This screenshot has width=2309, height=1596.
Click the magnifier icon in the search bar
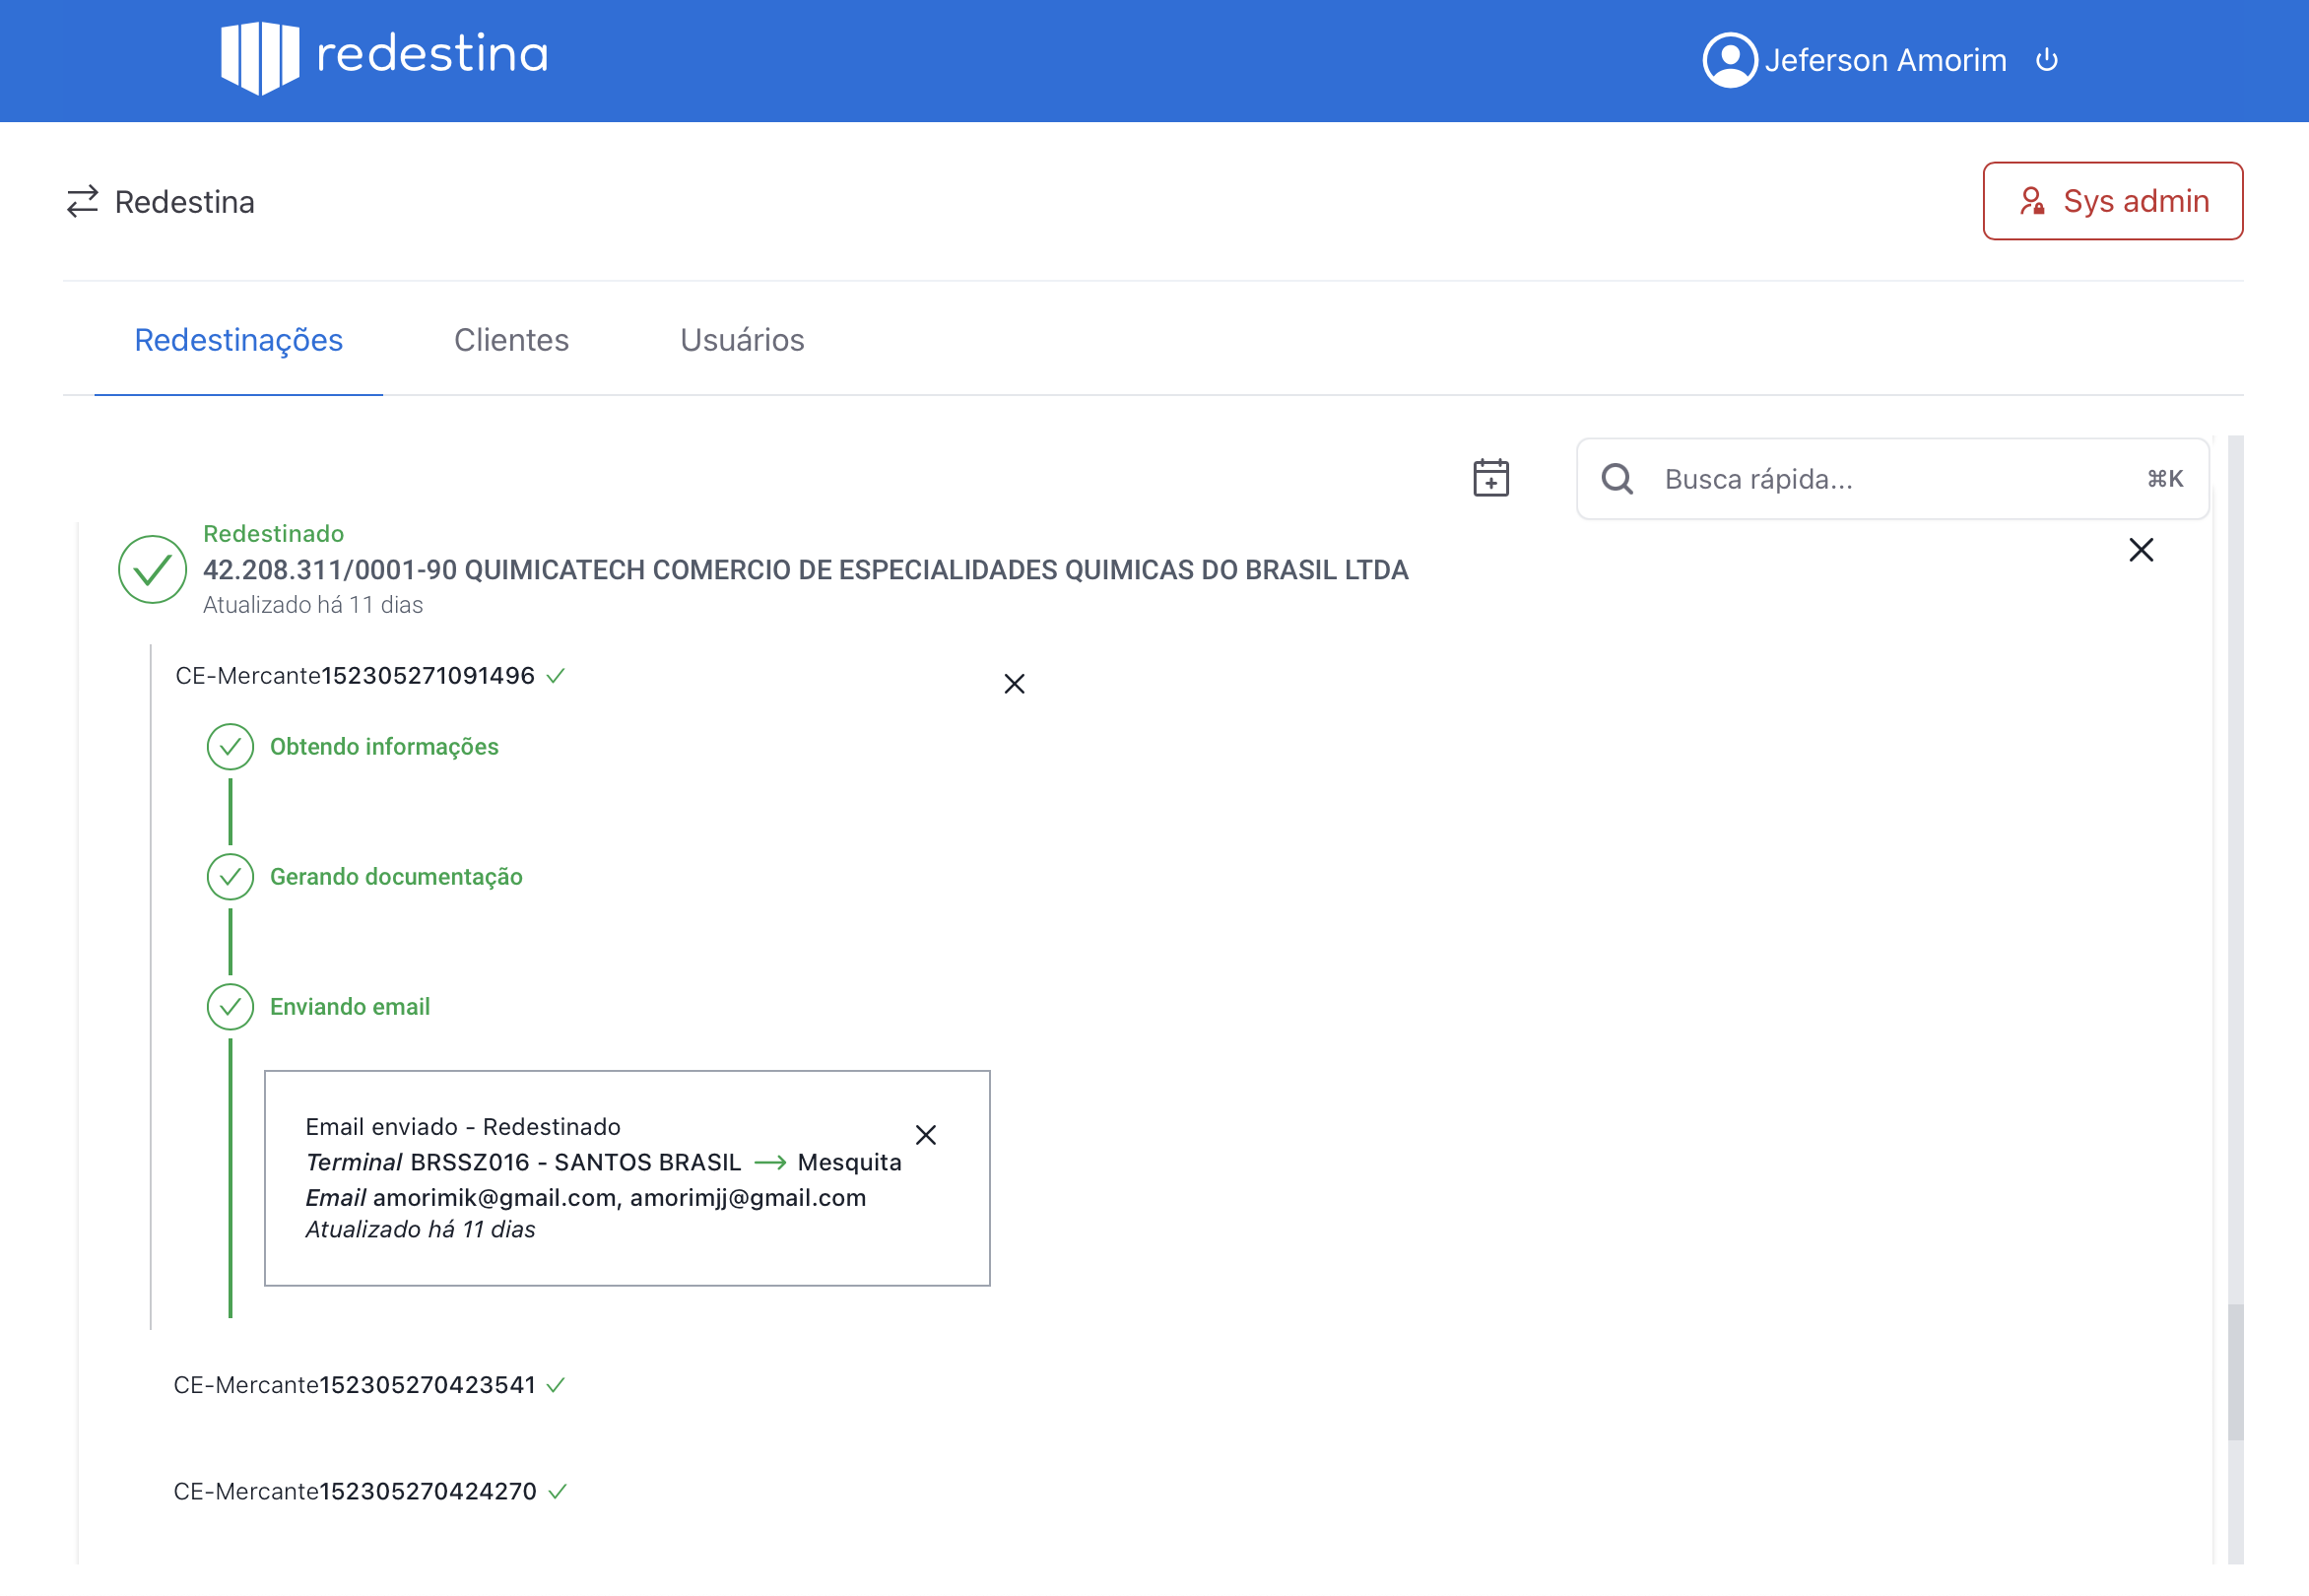(1618, 480)
